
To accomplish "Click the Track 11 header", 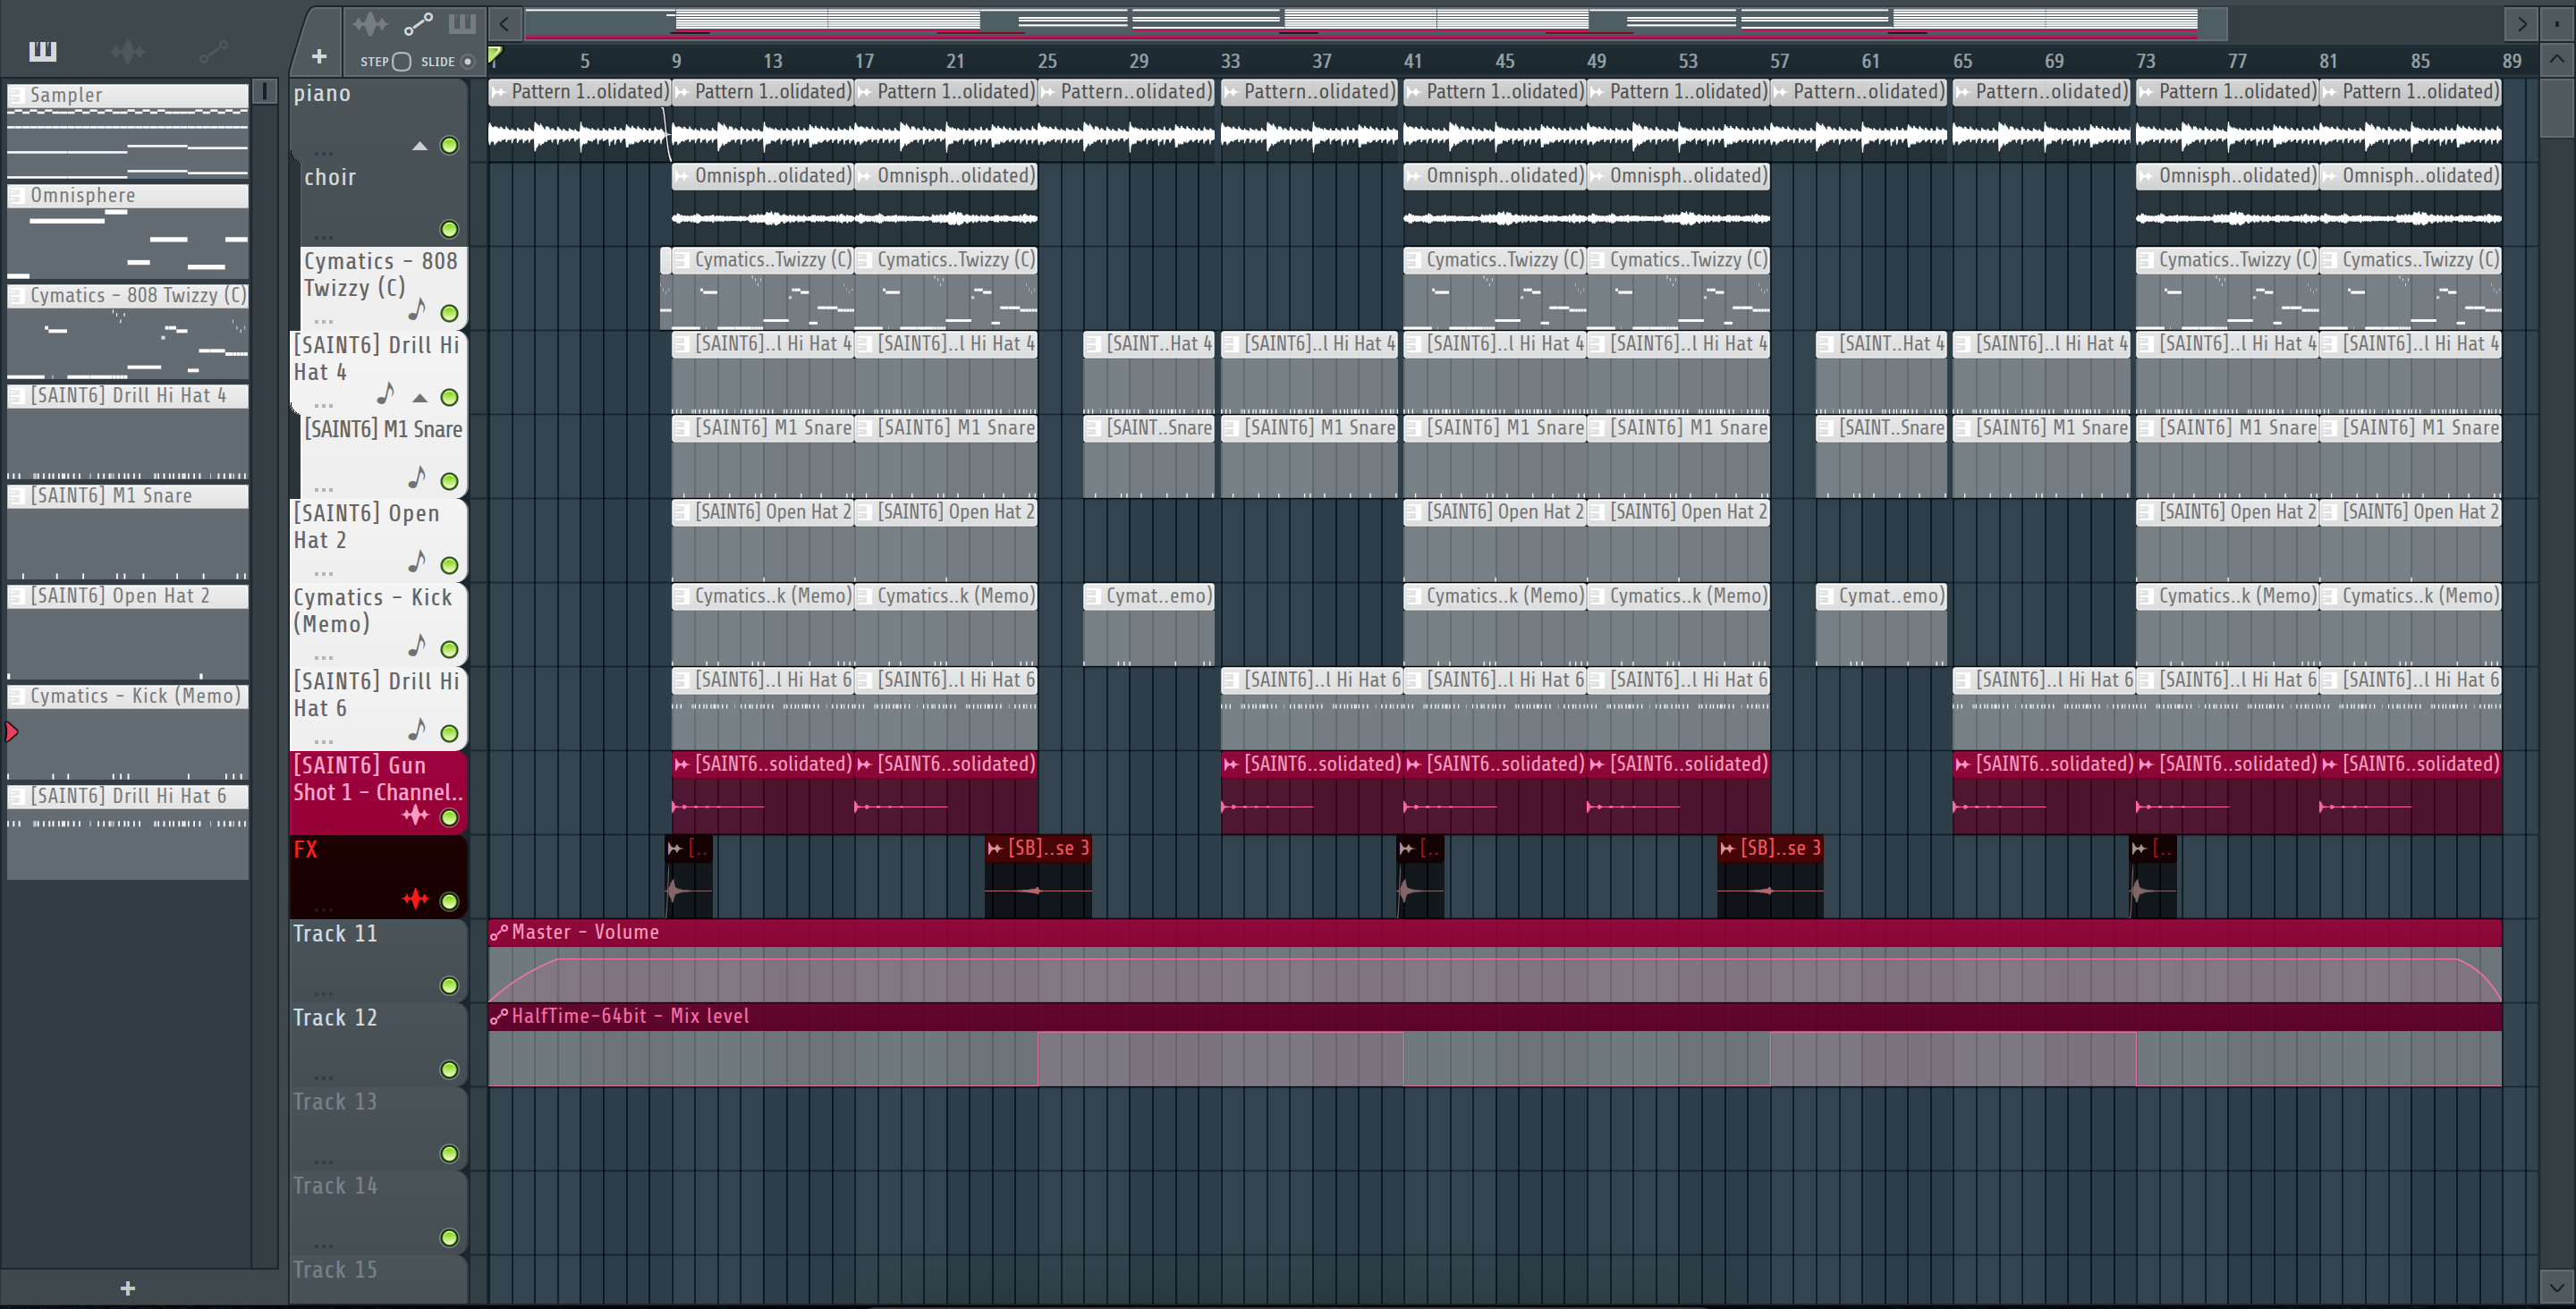I will (x=378, y=960).
